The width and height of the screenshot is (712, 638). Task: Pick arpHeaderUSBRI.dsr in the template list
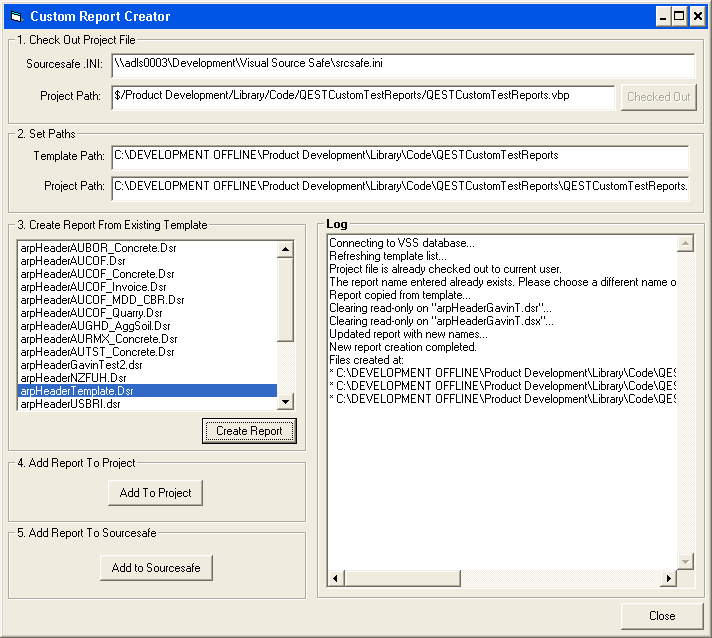click(x=70, y=404)
